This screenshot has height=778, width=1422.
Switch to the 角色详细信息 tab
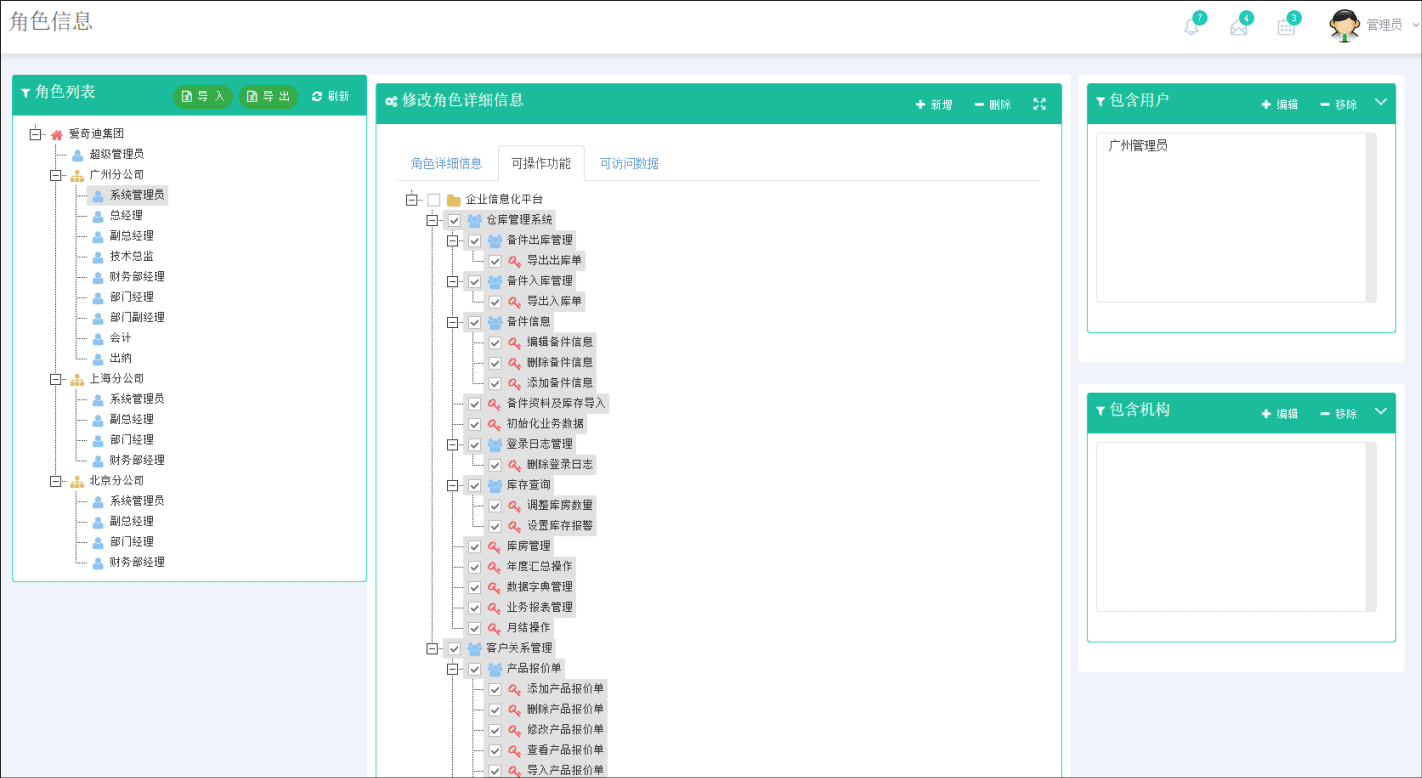[446, 163]
